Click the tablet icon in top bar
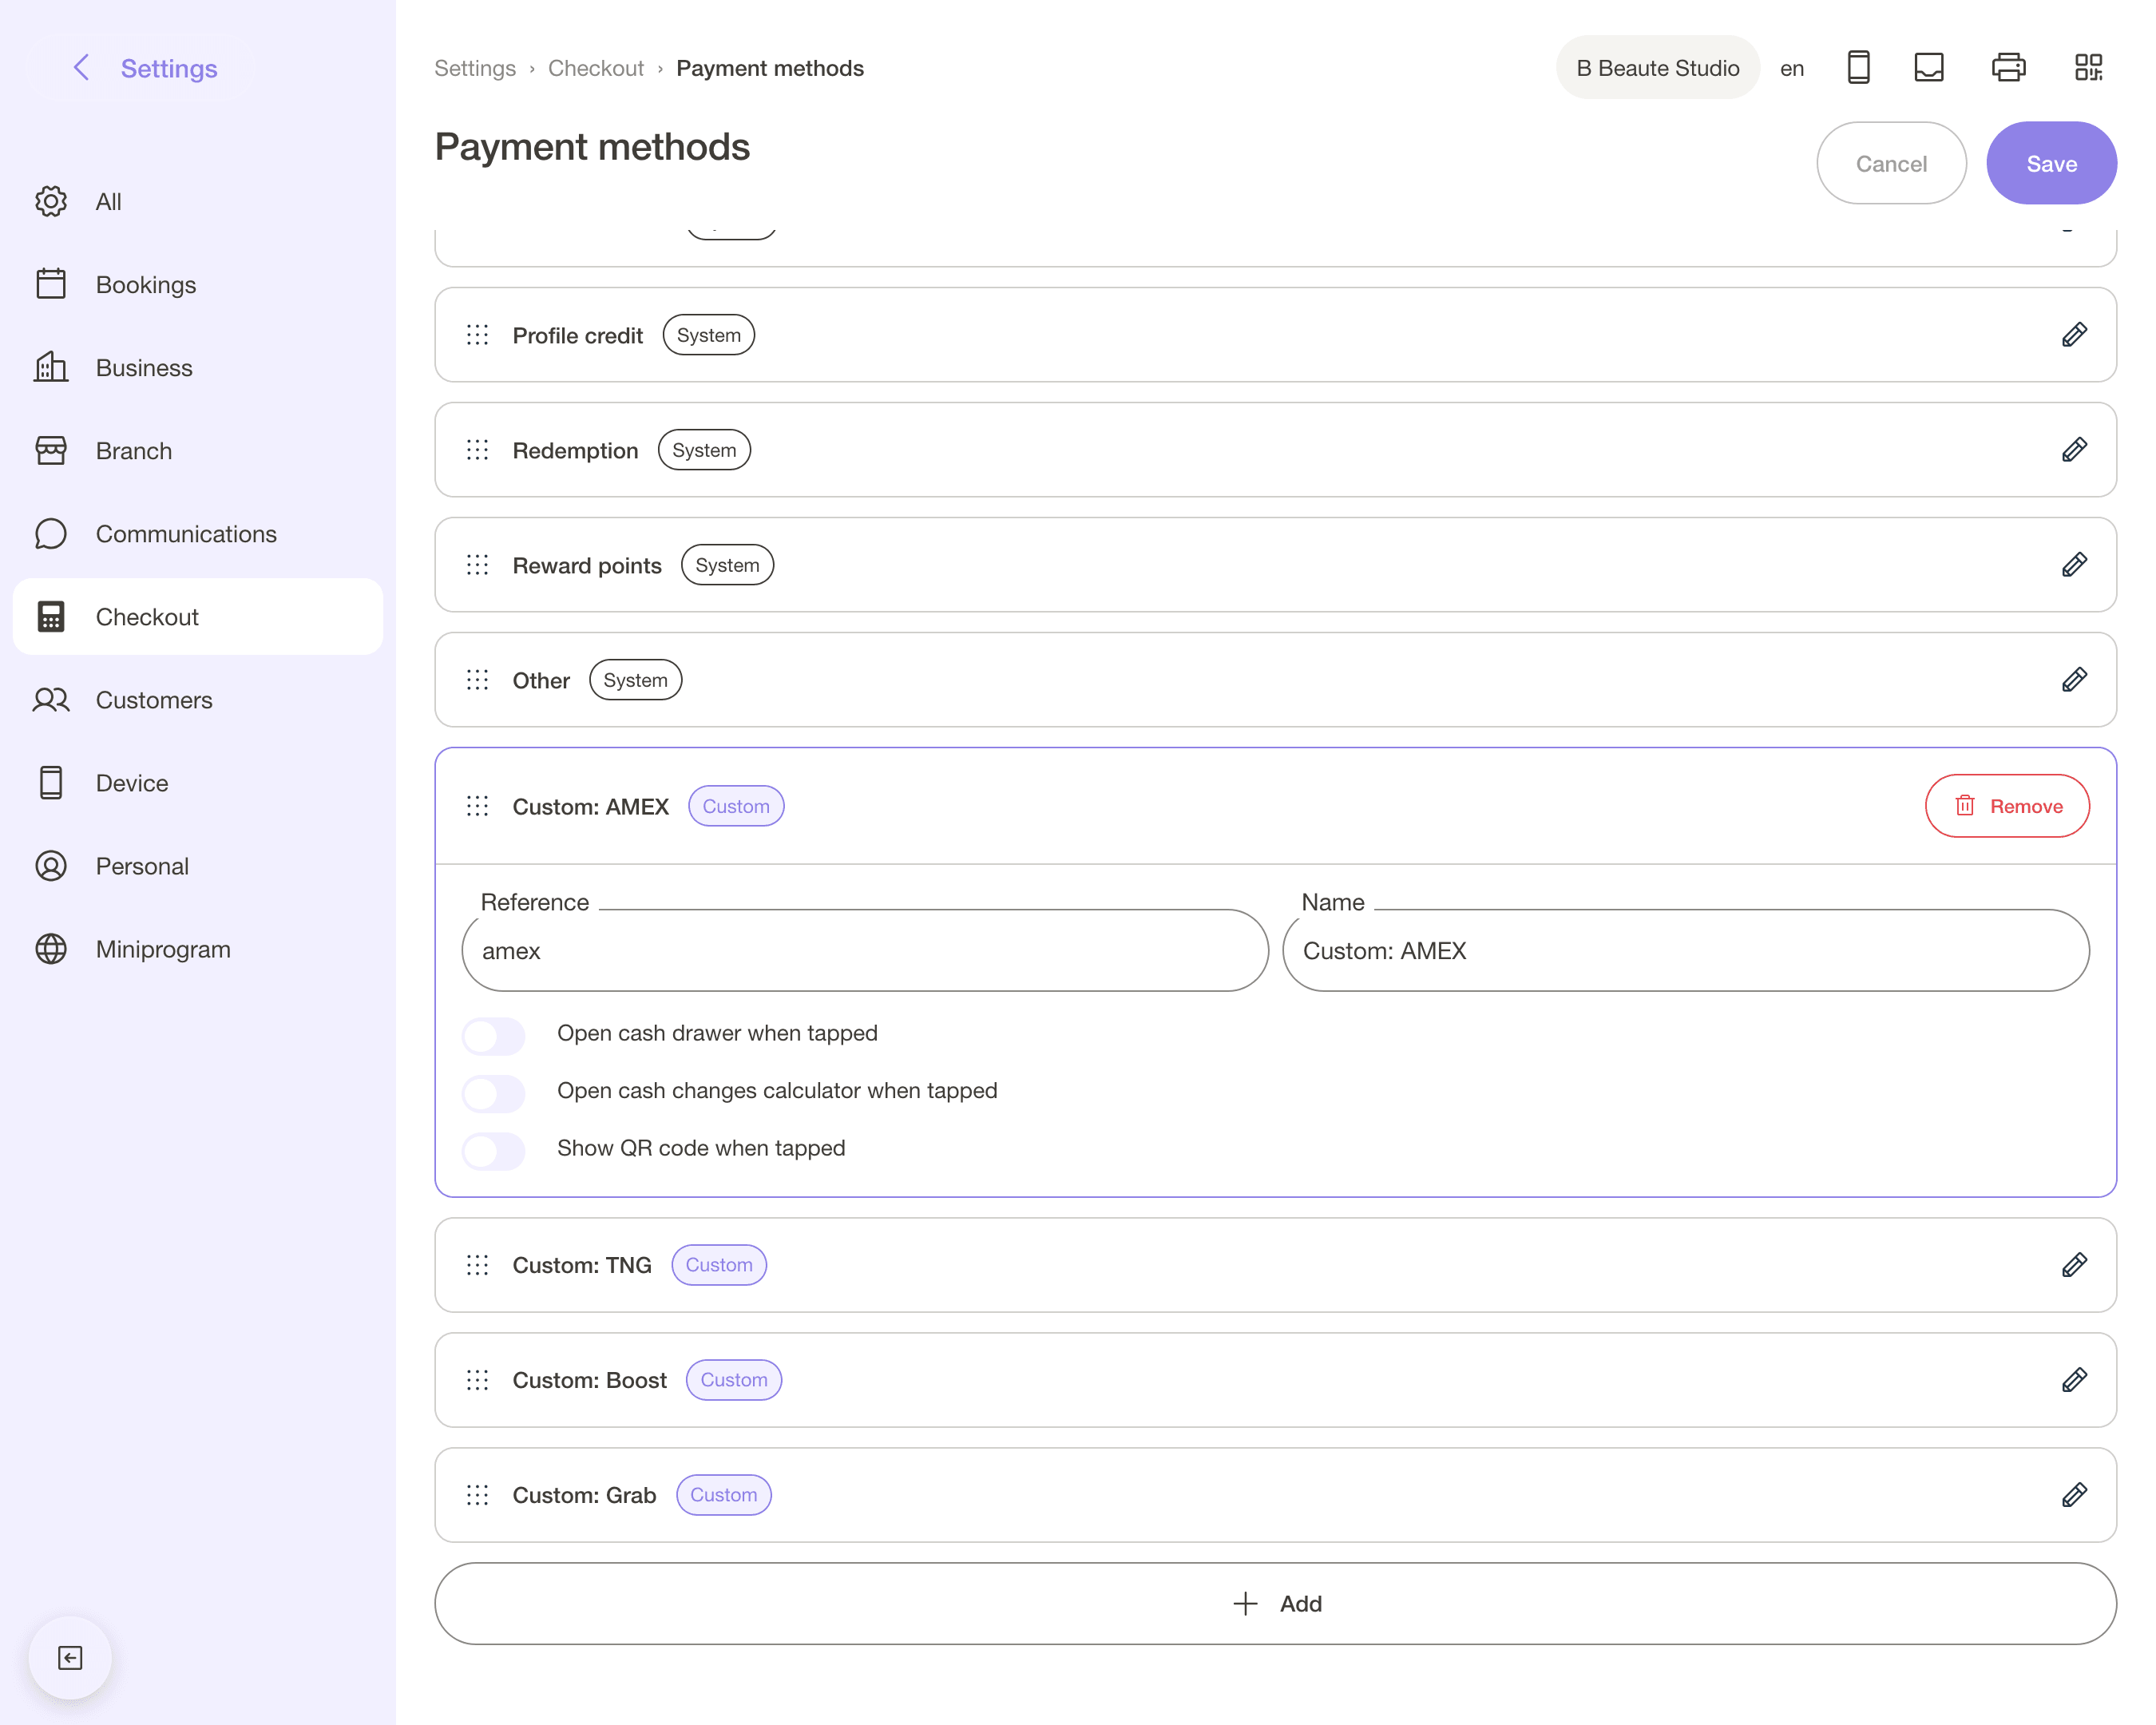 (1928, 68)
